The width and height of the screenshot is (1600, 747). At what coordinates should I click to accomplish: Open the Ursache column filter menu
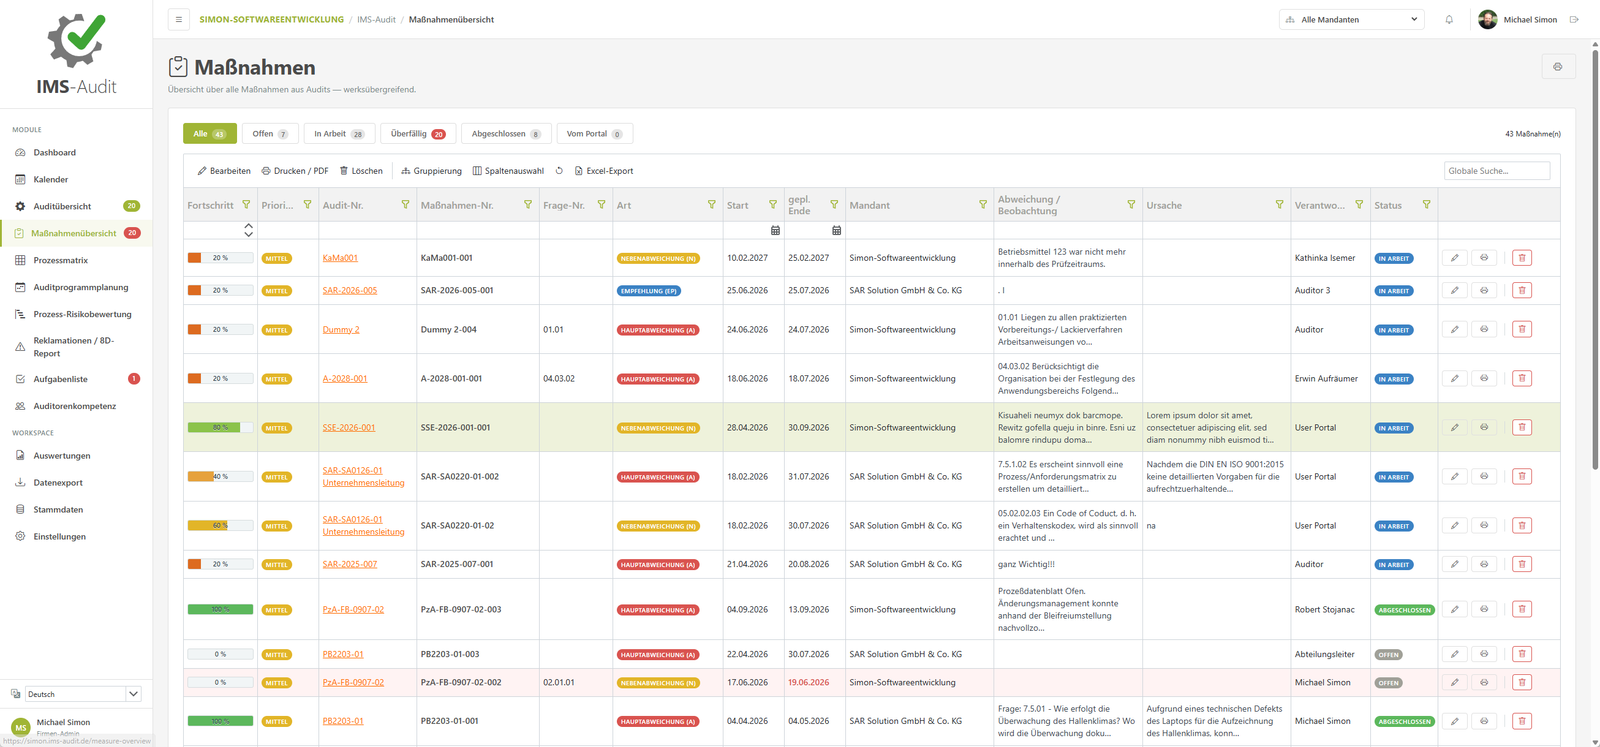(x=1279, y=205)
